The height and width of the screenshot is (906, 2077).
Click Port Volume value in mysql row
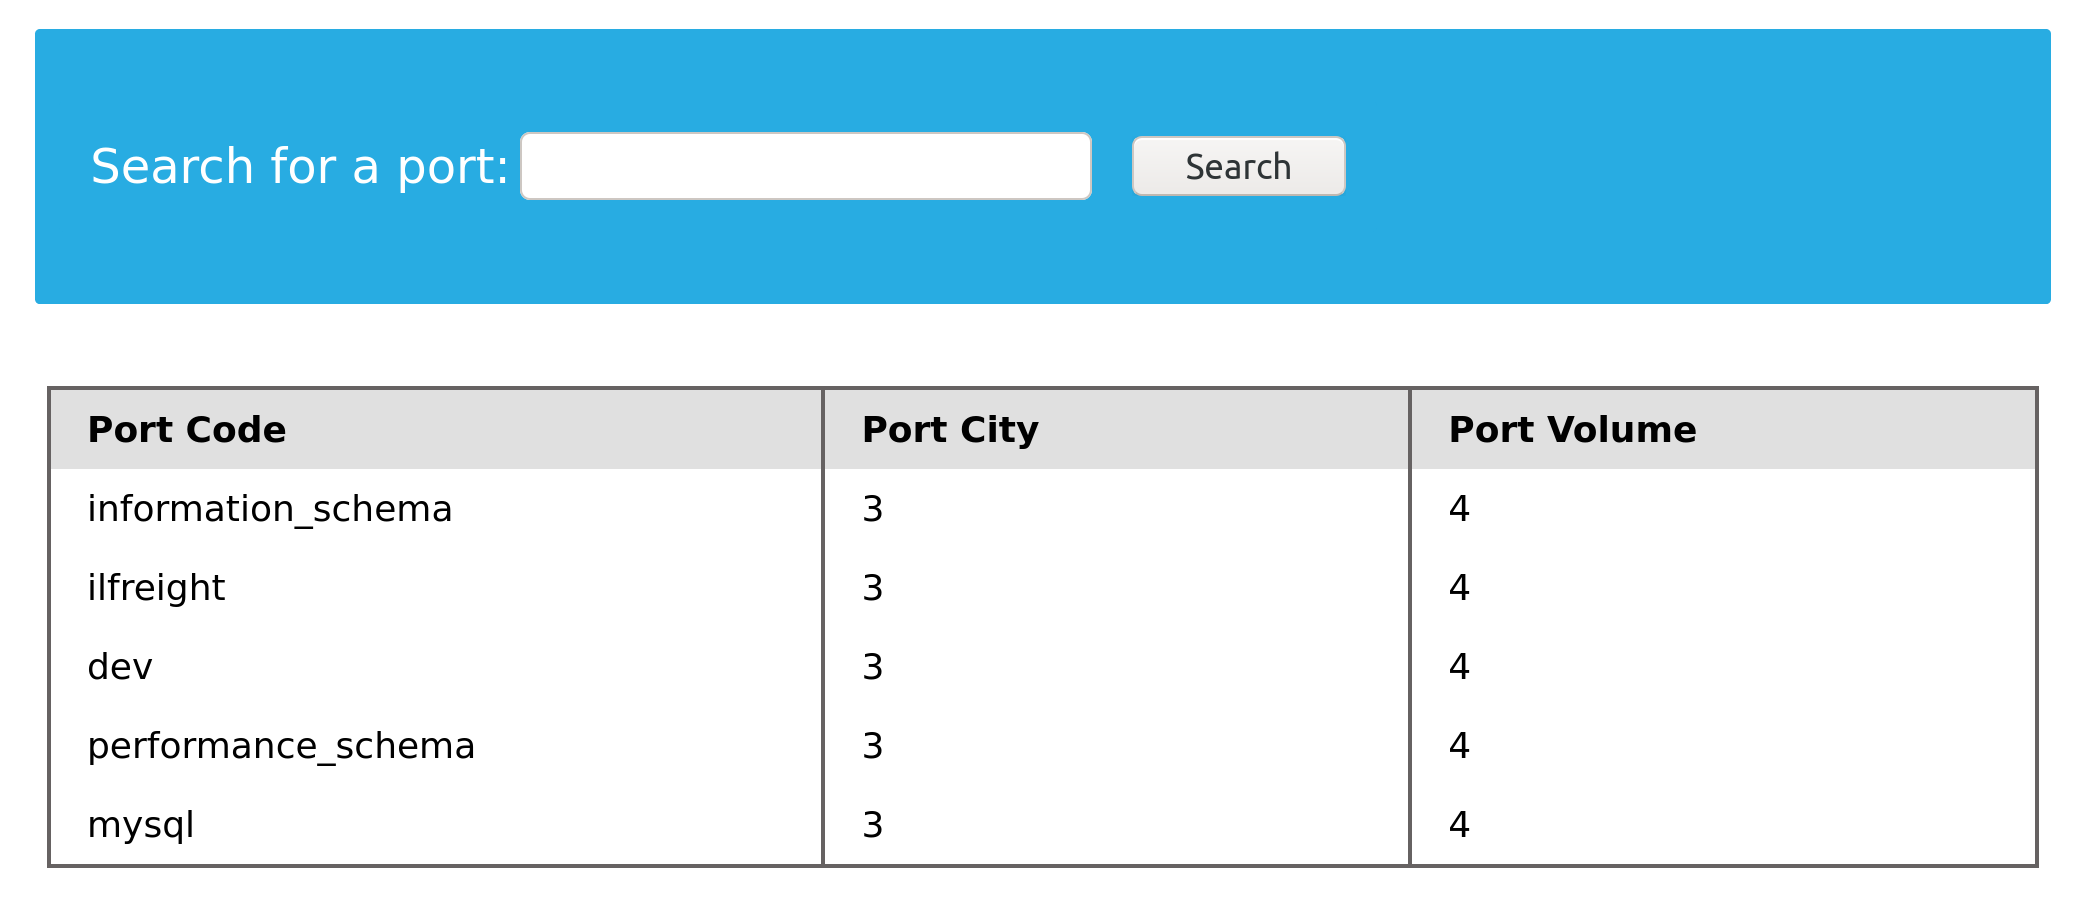(x=1459, y=825)
